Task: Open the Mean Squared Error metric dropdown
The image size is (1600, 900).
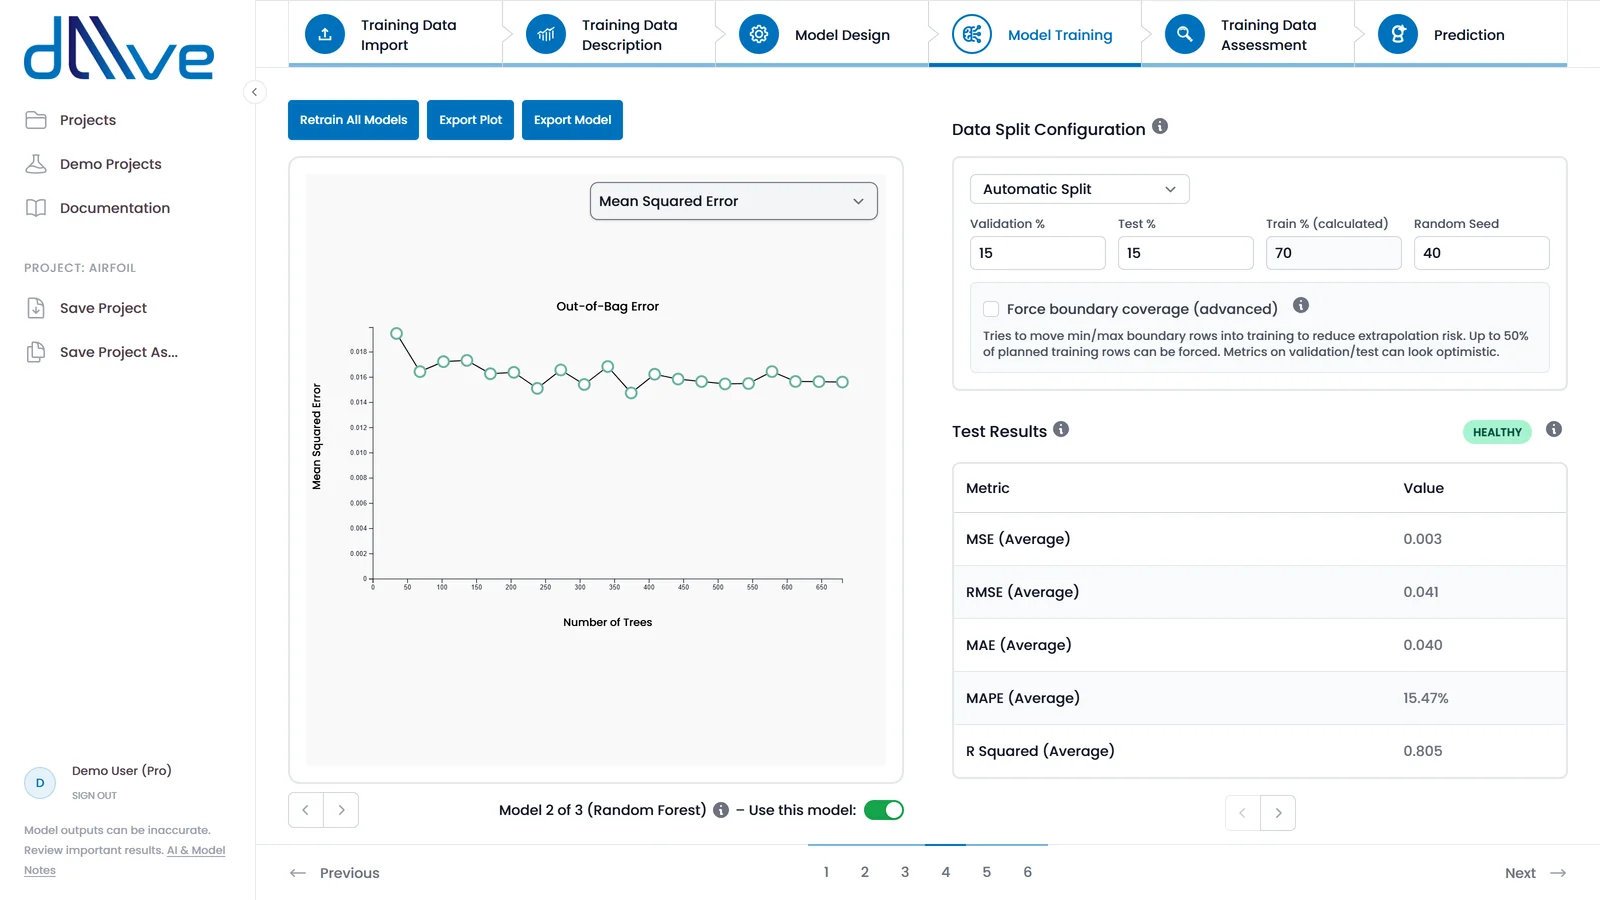Action: point(734,201)
